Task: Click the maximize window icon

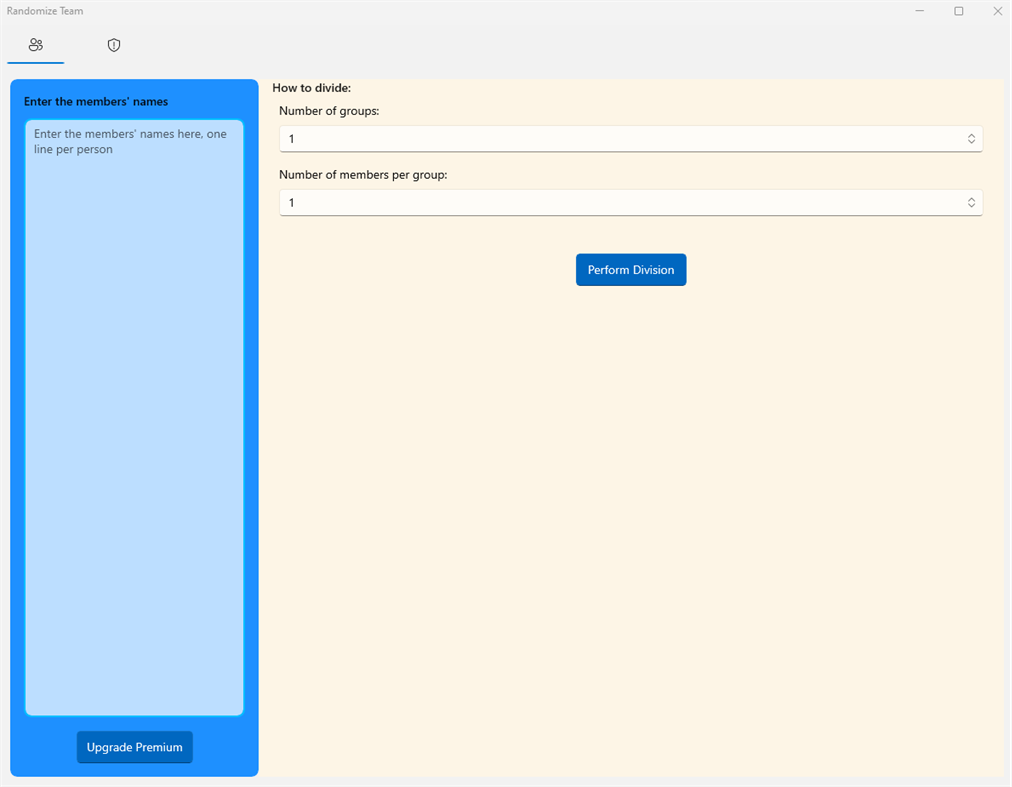Action: 958,11
